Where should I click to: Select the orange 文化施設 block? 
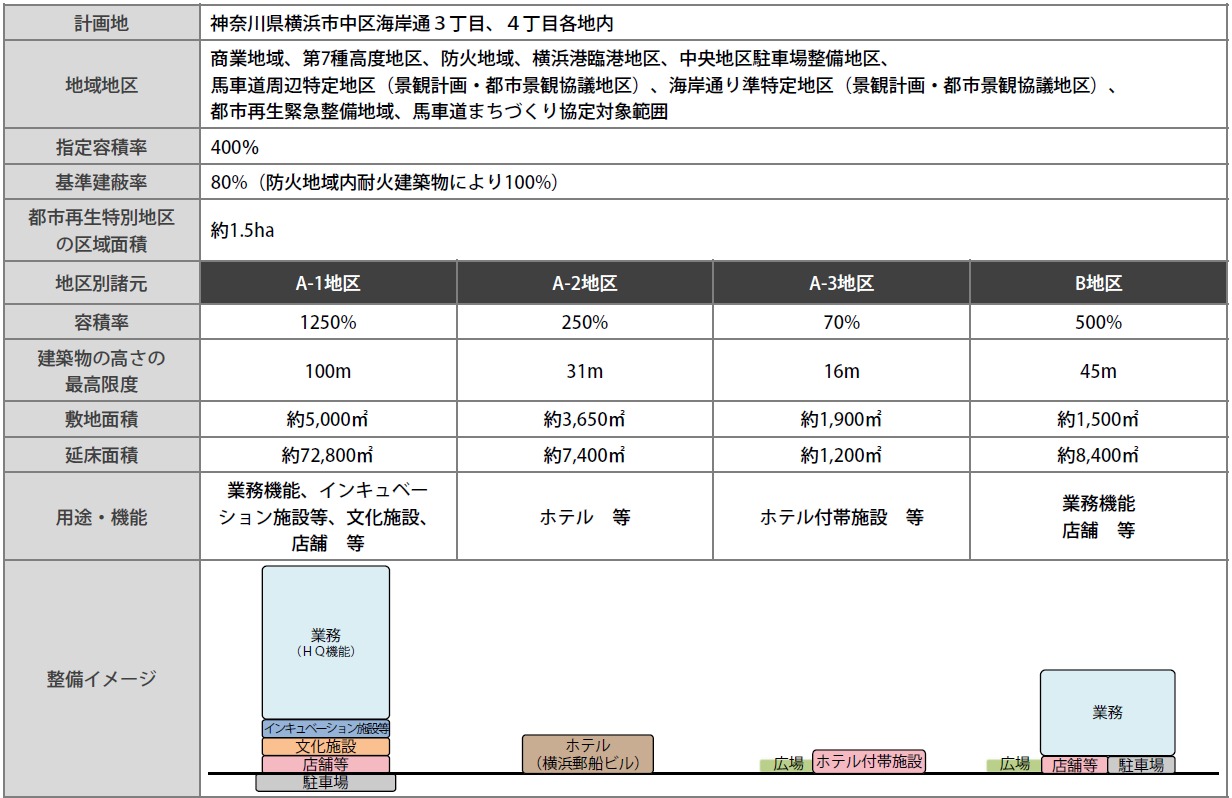326,746
